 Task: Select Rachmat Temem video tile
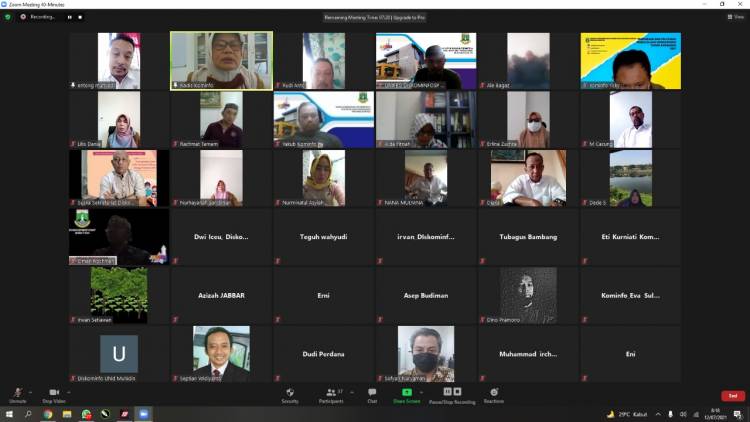pos(221,120)
